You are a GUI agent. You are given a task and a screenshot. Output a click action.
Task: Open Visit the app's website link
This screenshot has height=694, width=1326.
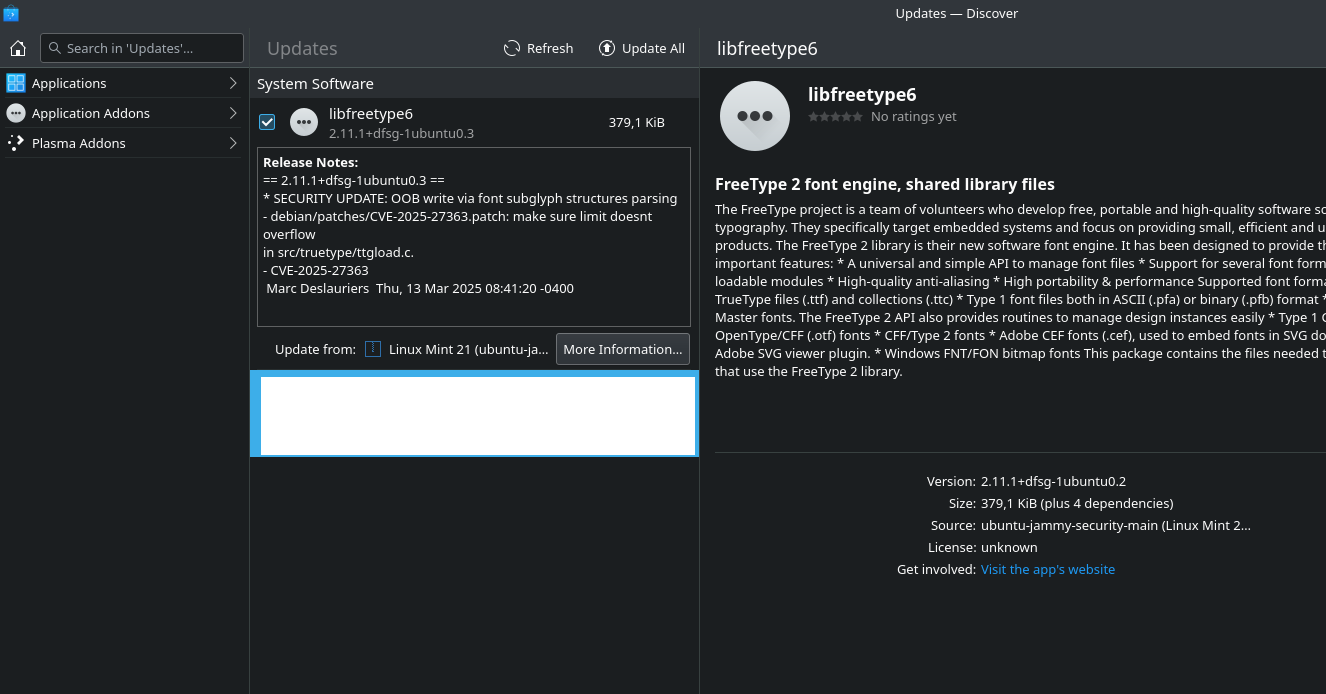(x=1048, y=569)
